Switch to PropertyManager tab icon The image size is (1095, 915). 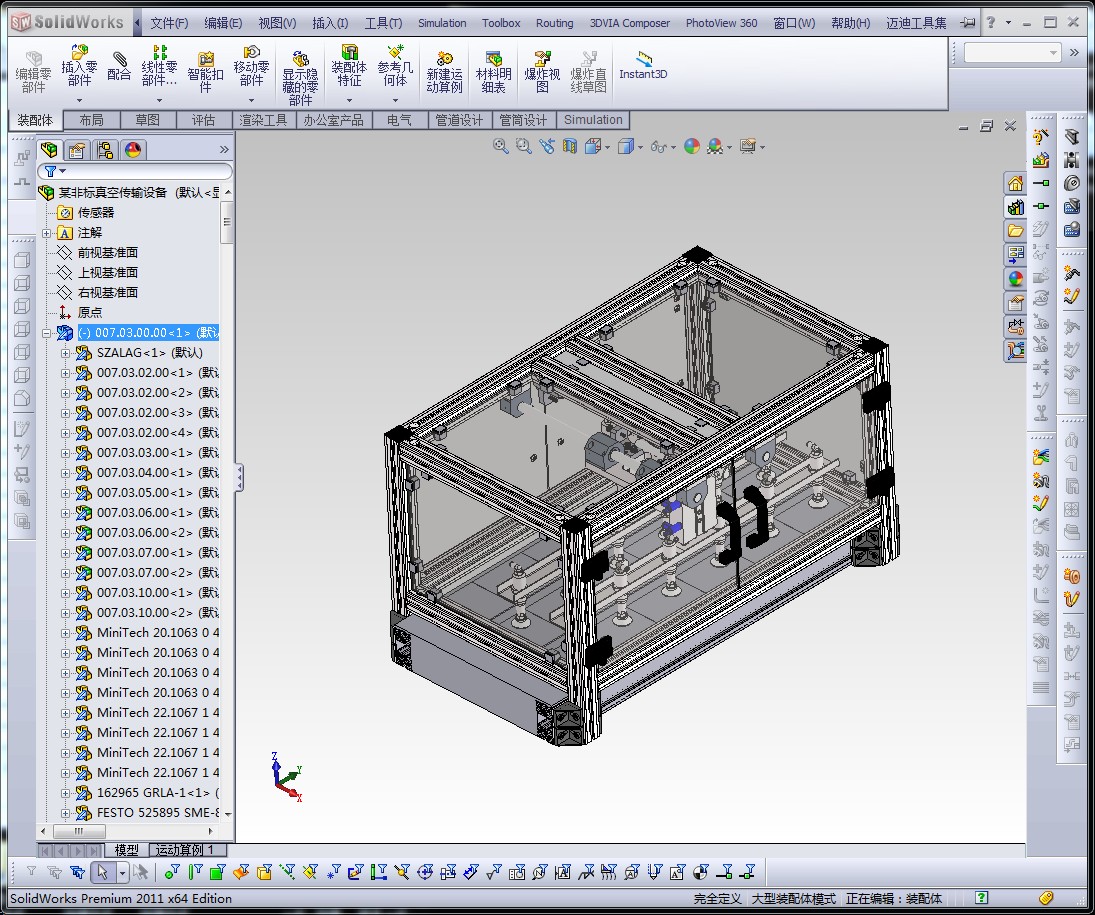[77, 149]
